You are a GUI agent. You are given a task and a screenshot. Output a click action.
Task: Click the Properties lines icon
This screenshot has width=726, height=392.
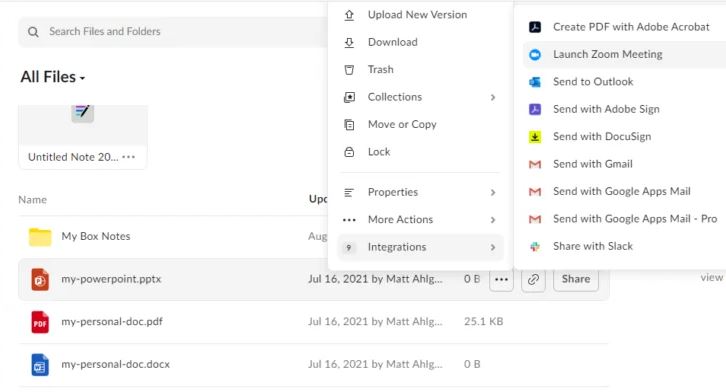click(349, 192)
